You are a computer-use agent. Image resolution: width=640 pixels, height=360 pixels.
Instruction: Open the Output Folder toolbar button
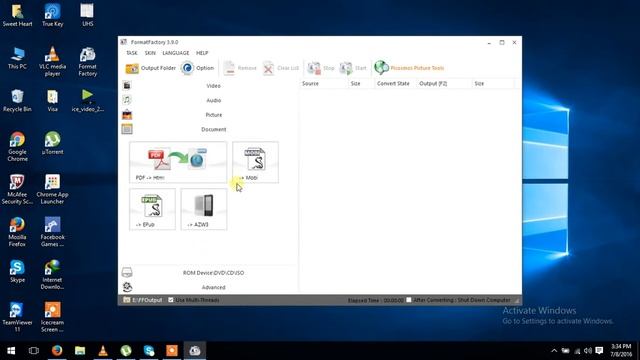(x=150, y=68)
